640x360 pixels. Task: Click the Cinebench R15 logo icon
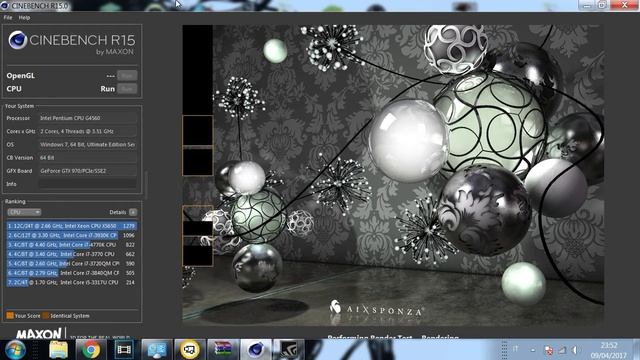click(x=18, y=40)
